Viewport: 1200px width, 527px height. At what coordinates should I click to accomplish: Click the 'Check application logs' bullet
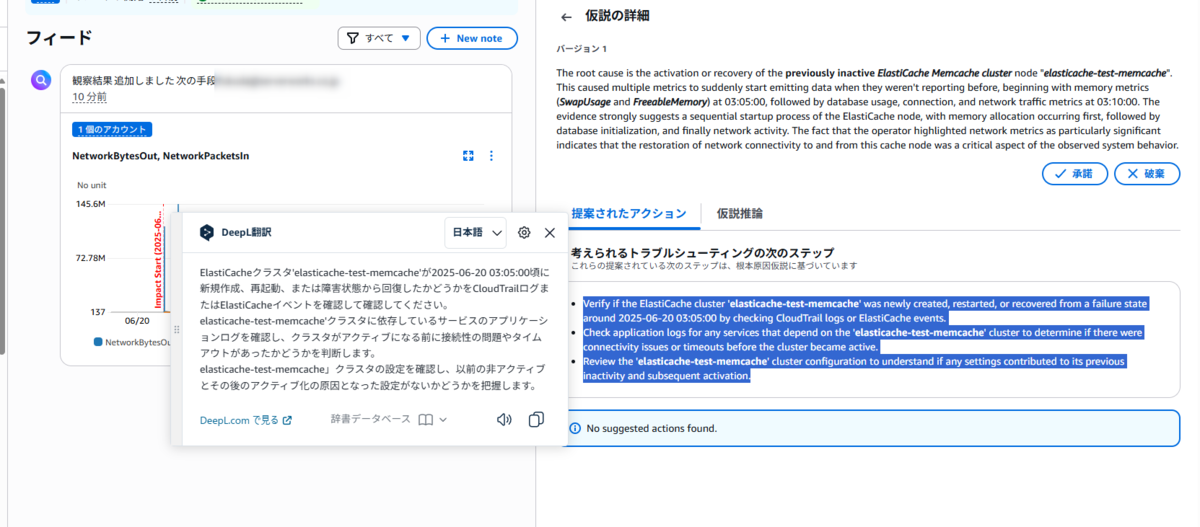(x=863, y=338)
